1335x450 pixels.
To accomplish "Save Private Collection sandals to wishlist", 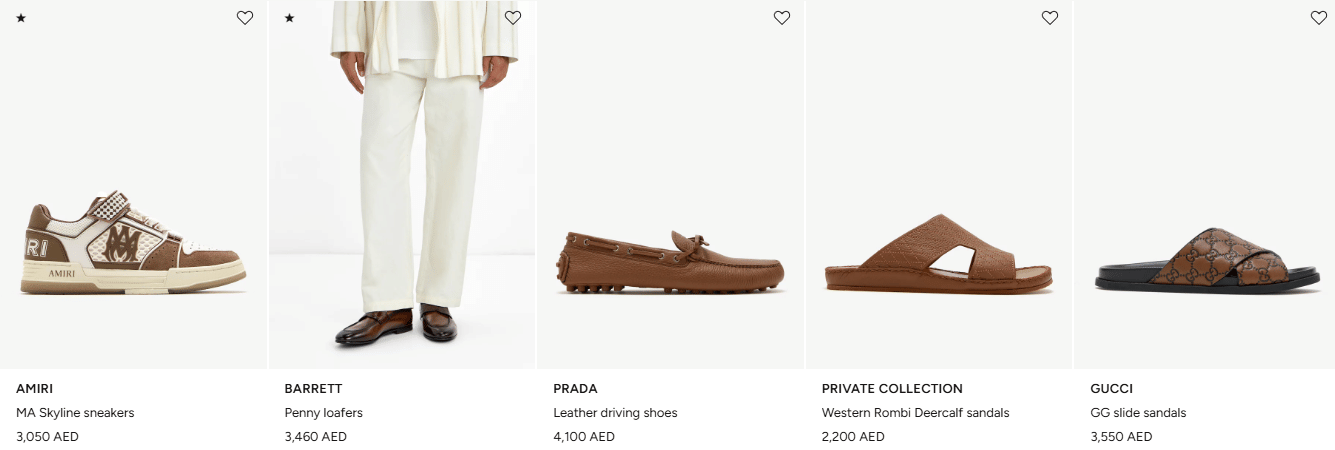I will click(1050, 18).
